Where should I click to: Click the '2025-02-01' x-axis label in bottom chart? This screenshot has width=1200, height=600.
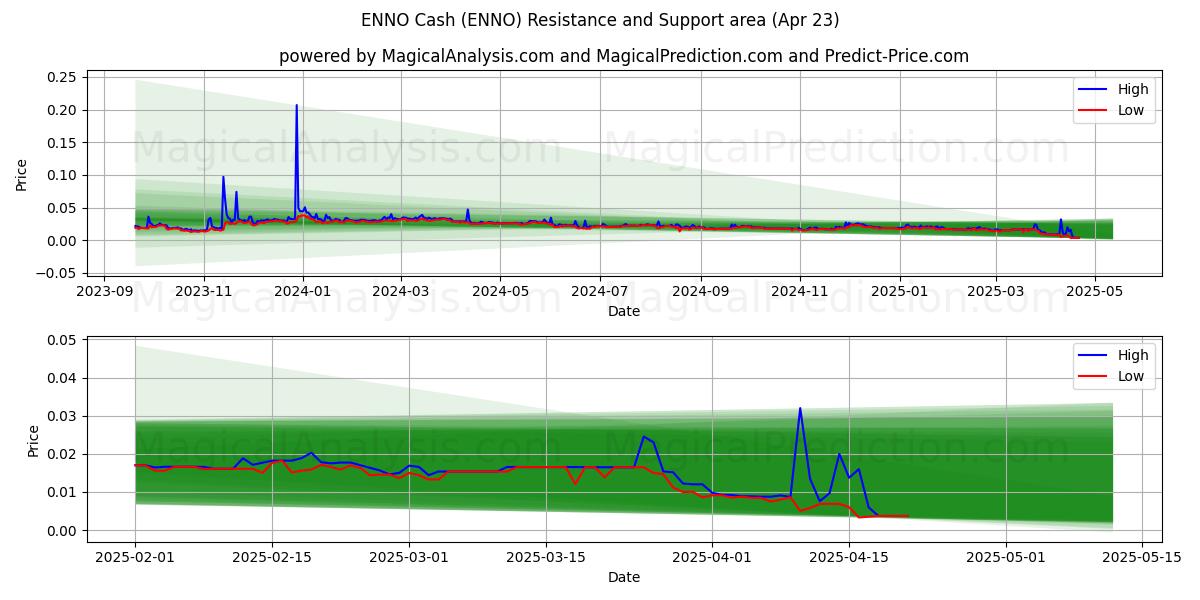(x=135, y=557)
